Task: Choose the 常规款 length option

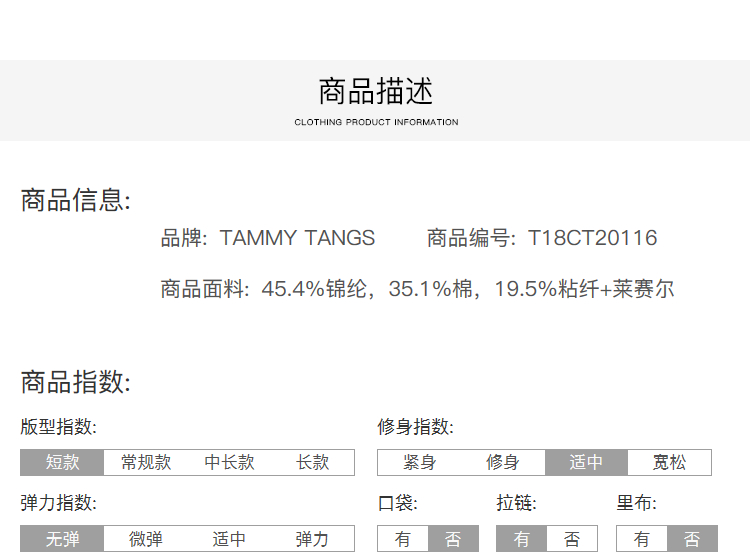Action: tap(146, 462)
